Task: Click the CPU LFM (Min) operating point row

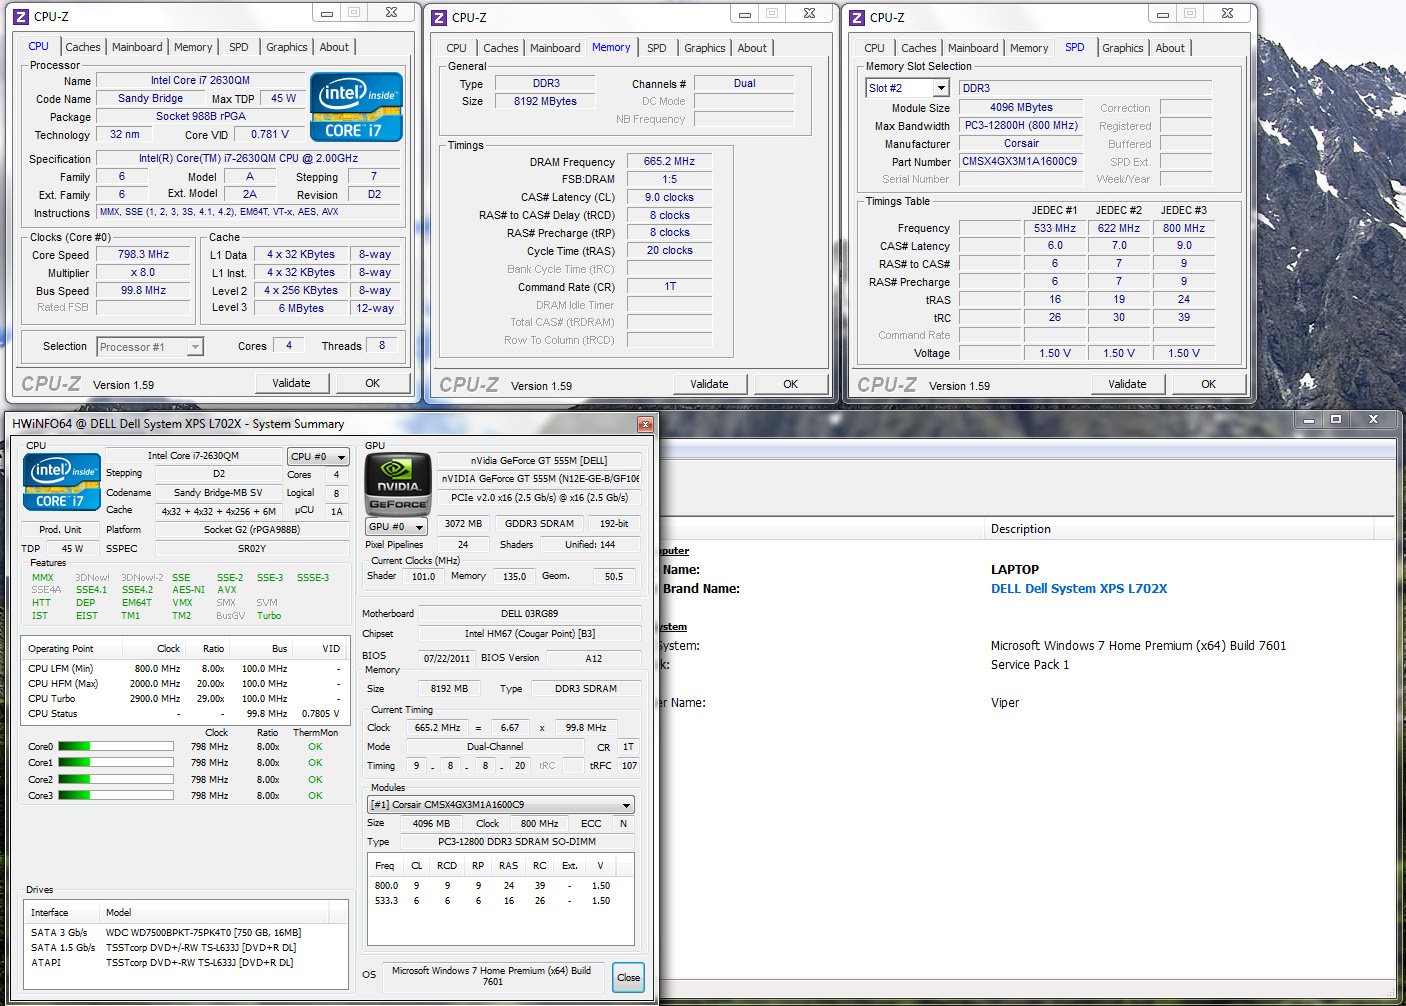Action: pos(184,669)
